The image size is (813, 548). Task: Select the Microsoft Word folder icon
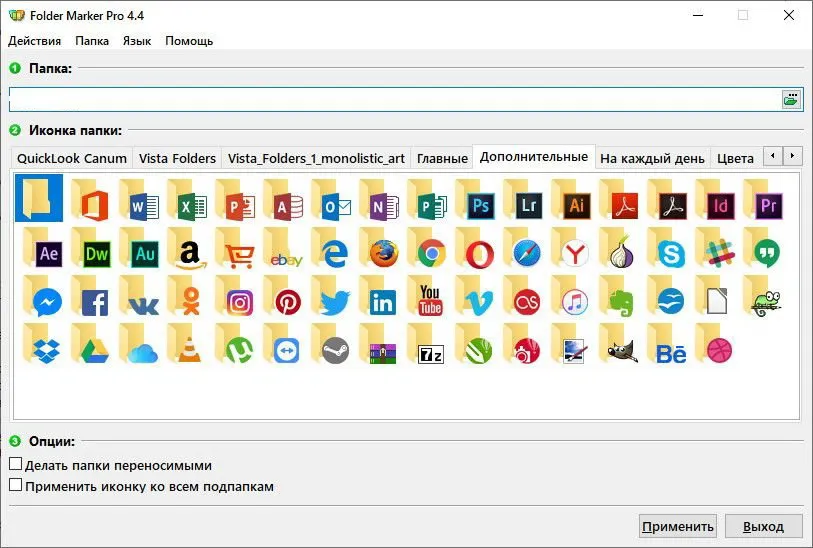click(x=139, y=201)
